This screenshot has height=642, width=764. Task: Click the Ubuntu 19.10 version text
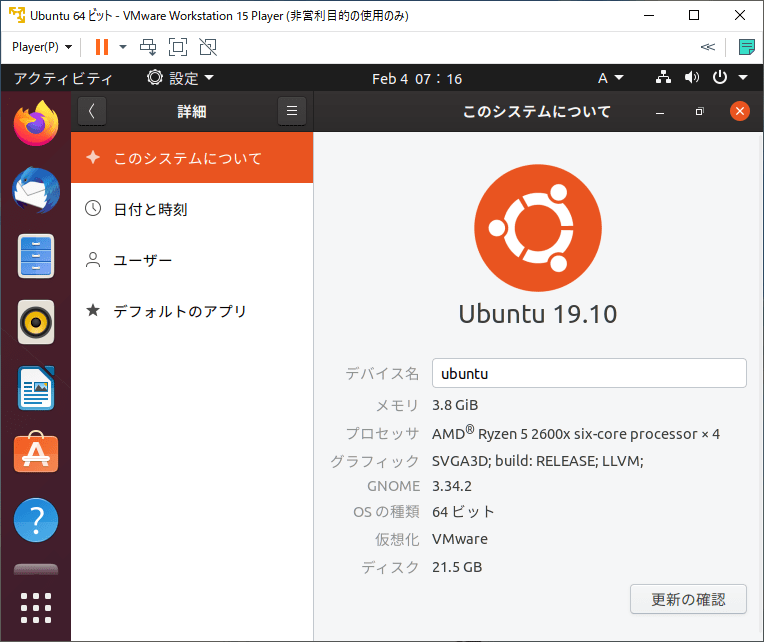click(x=538, y=314)
